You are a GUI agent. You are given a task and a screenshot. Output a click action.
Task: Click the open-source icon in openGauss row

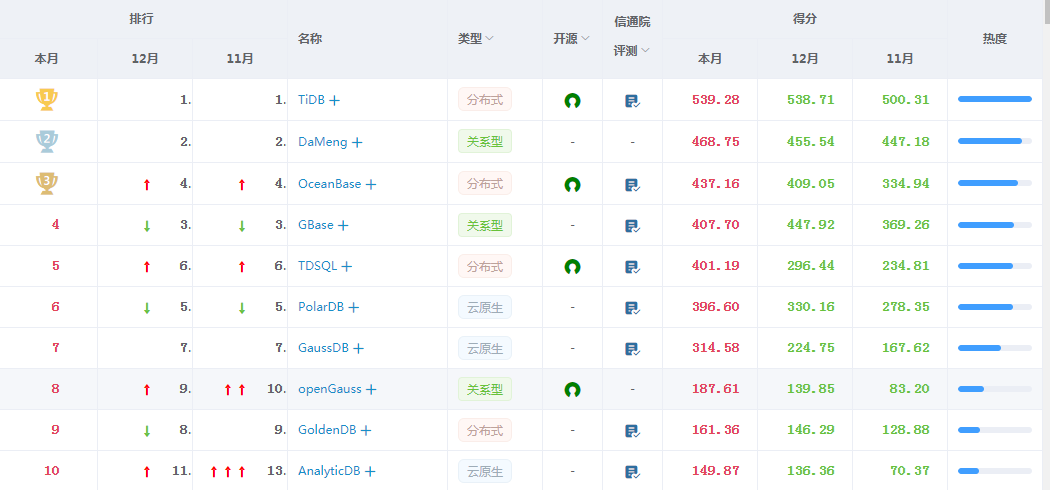pyautogui.click(x=572, y=389)
